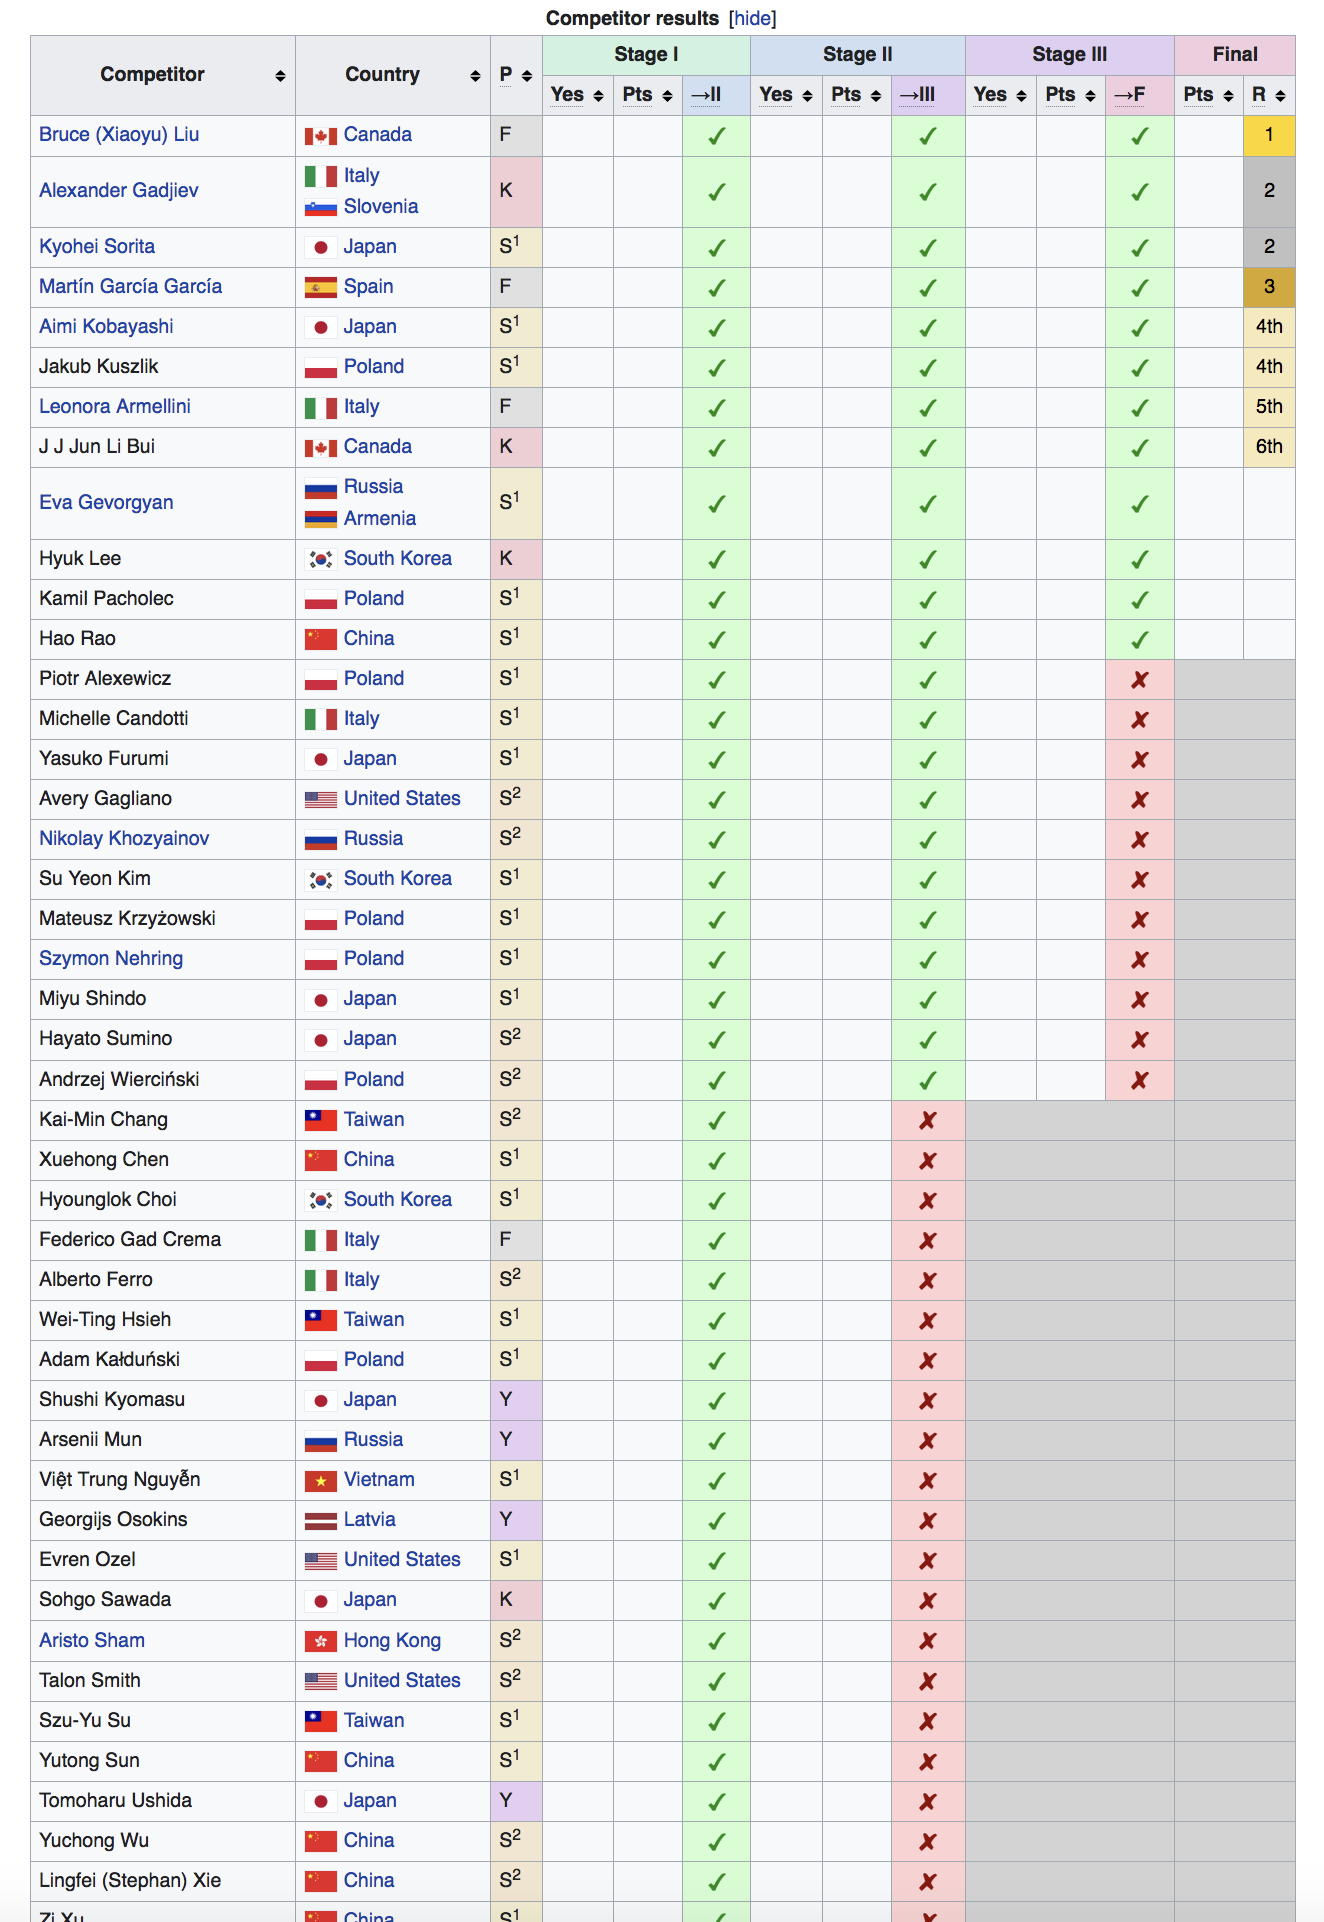Click Bruce Liu's Stage I advancement checkmark

point(716,136)
